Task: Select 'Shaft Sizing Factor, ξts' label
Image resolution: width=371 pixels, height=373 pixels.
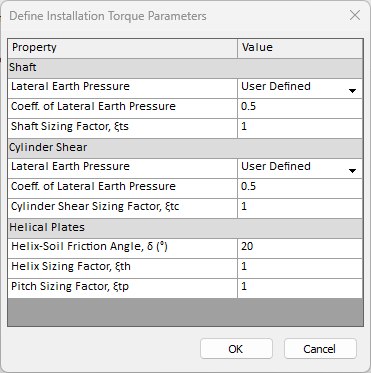Action: coord(70,126)
